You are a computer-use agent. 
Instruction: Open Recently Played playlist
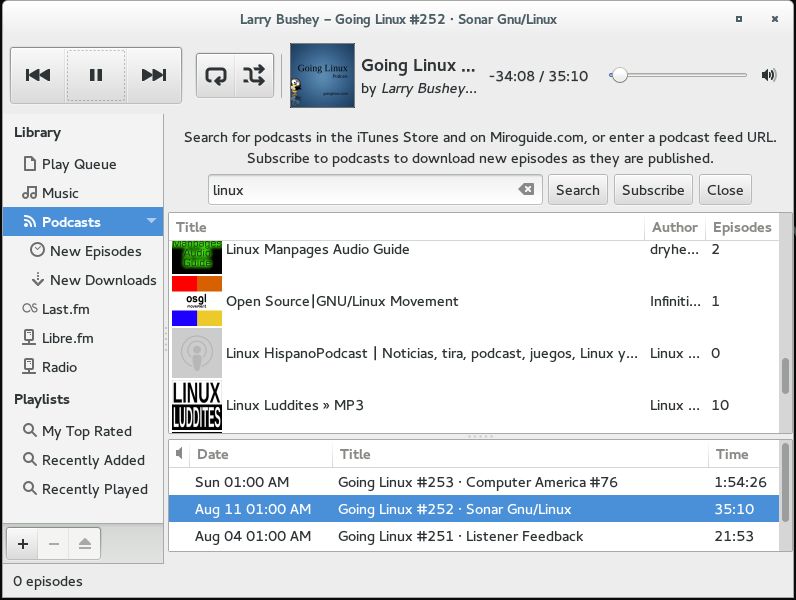coord(83,489)
